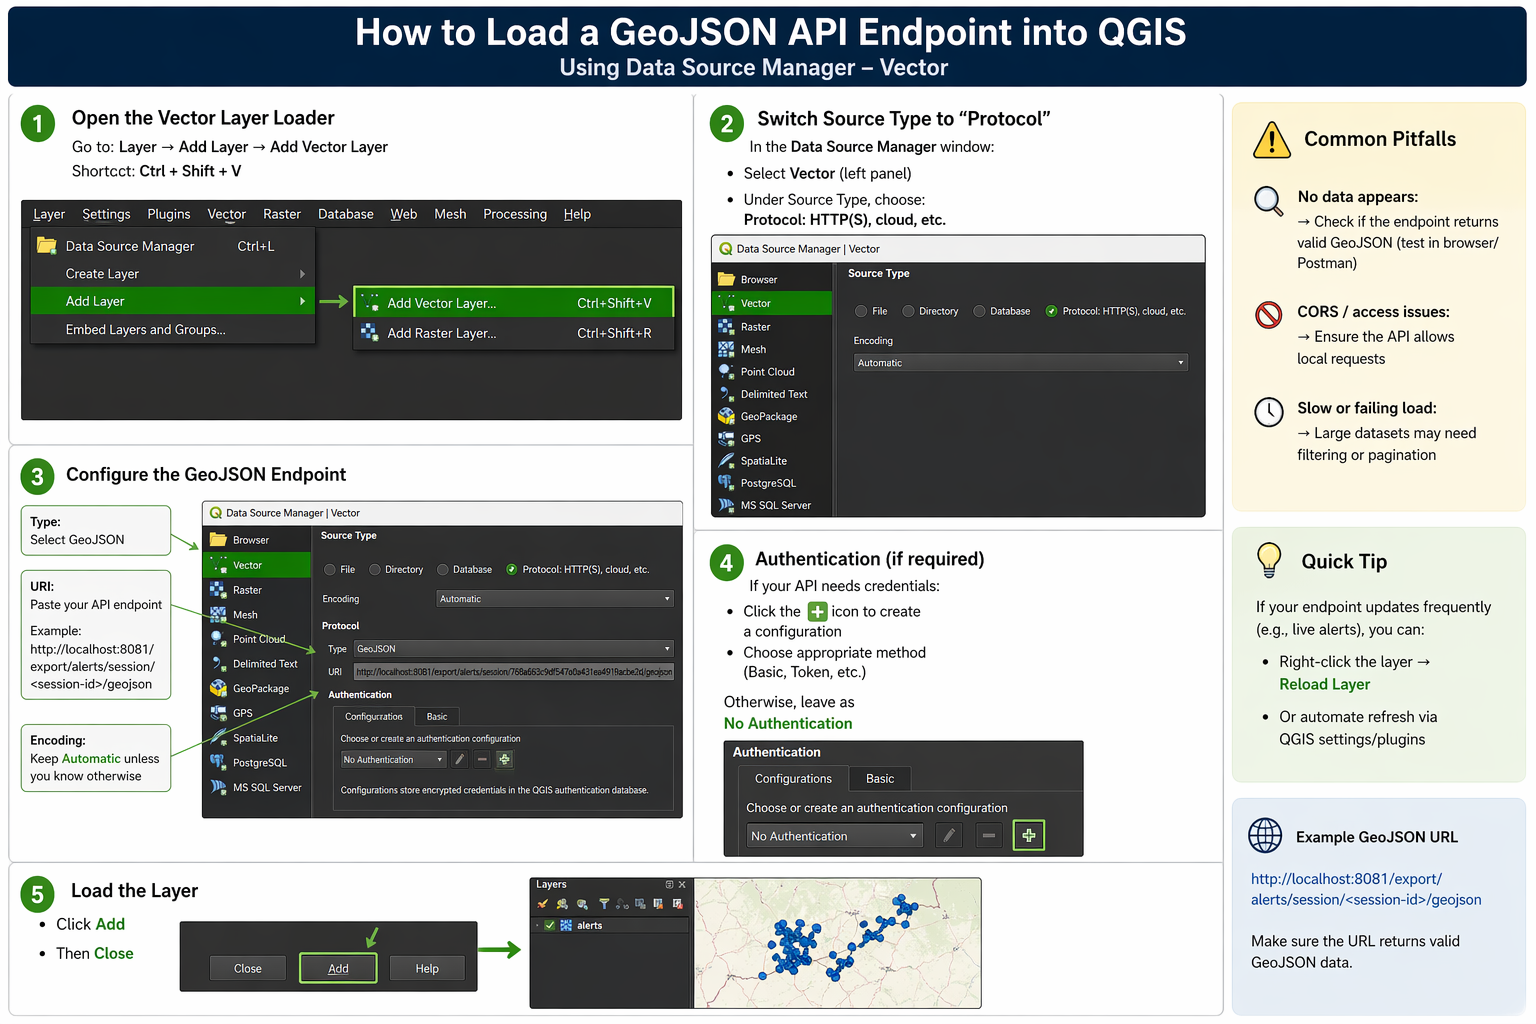Choose Add Vector Layer… submenu entry

click(x=514, y=303)
